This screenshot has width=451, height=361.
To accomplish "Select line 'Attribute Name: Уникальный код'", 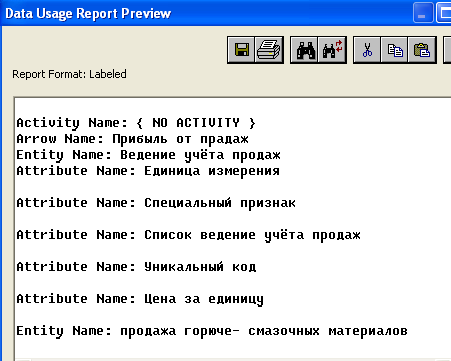I will tap(136, 267).
